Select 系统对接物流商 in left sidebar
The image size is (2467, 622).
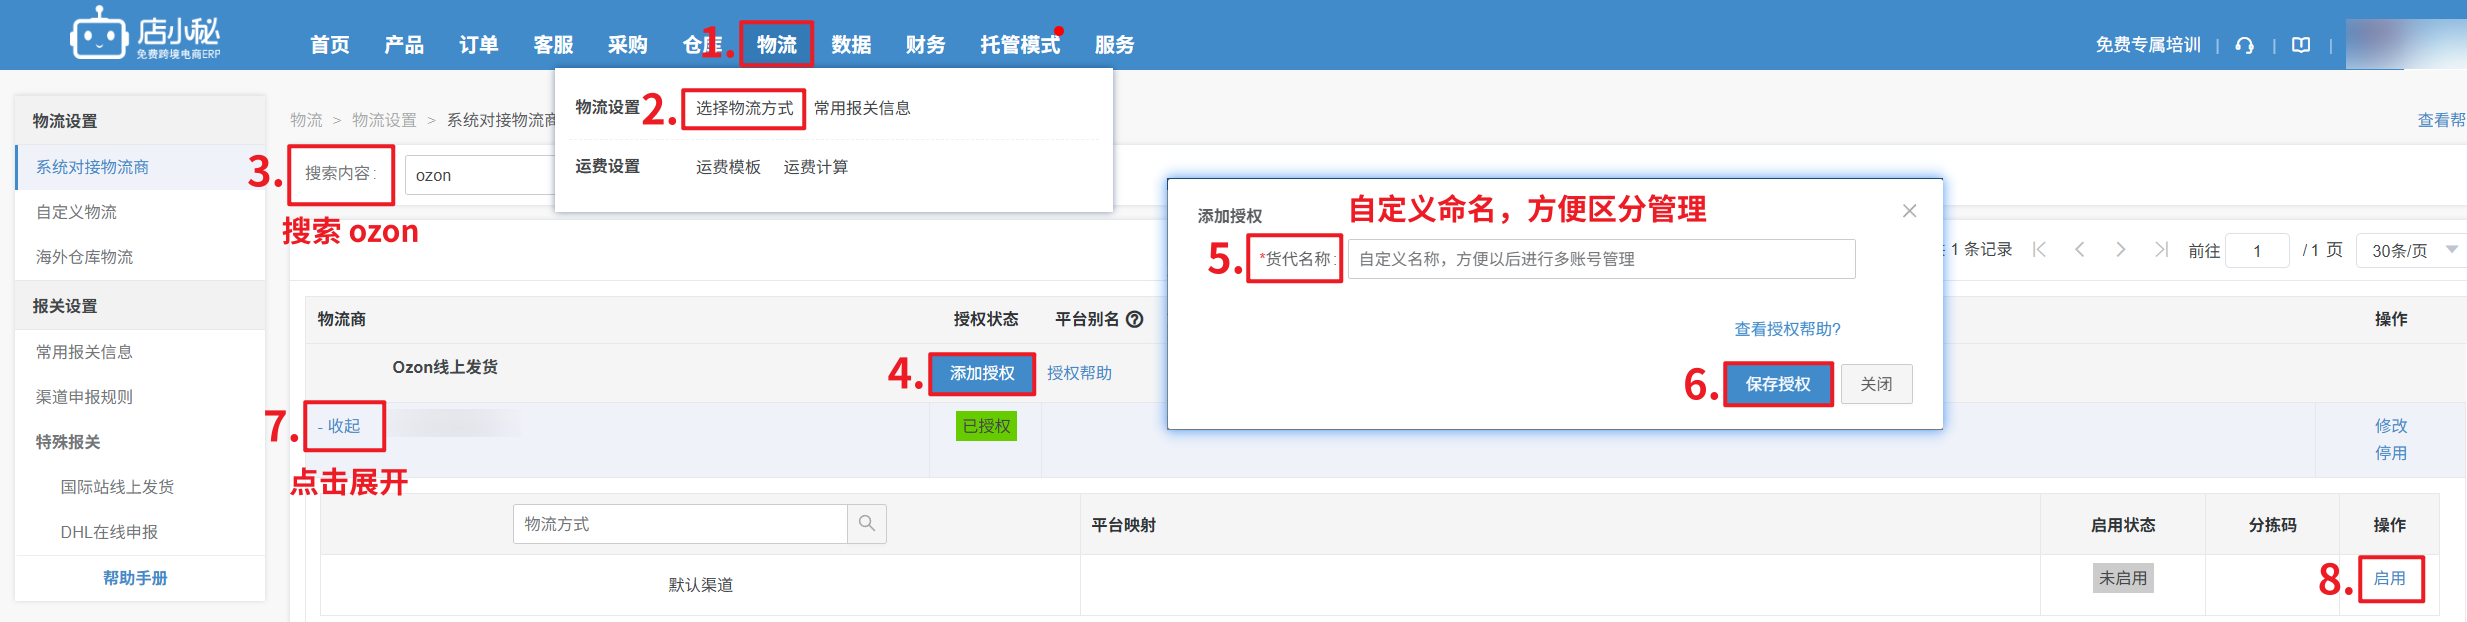pyautogui.click(x=141, y=167)
